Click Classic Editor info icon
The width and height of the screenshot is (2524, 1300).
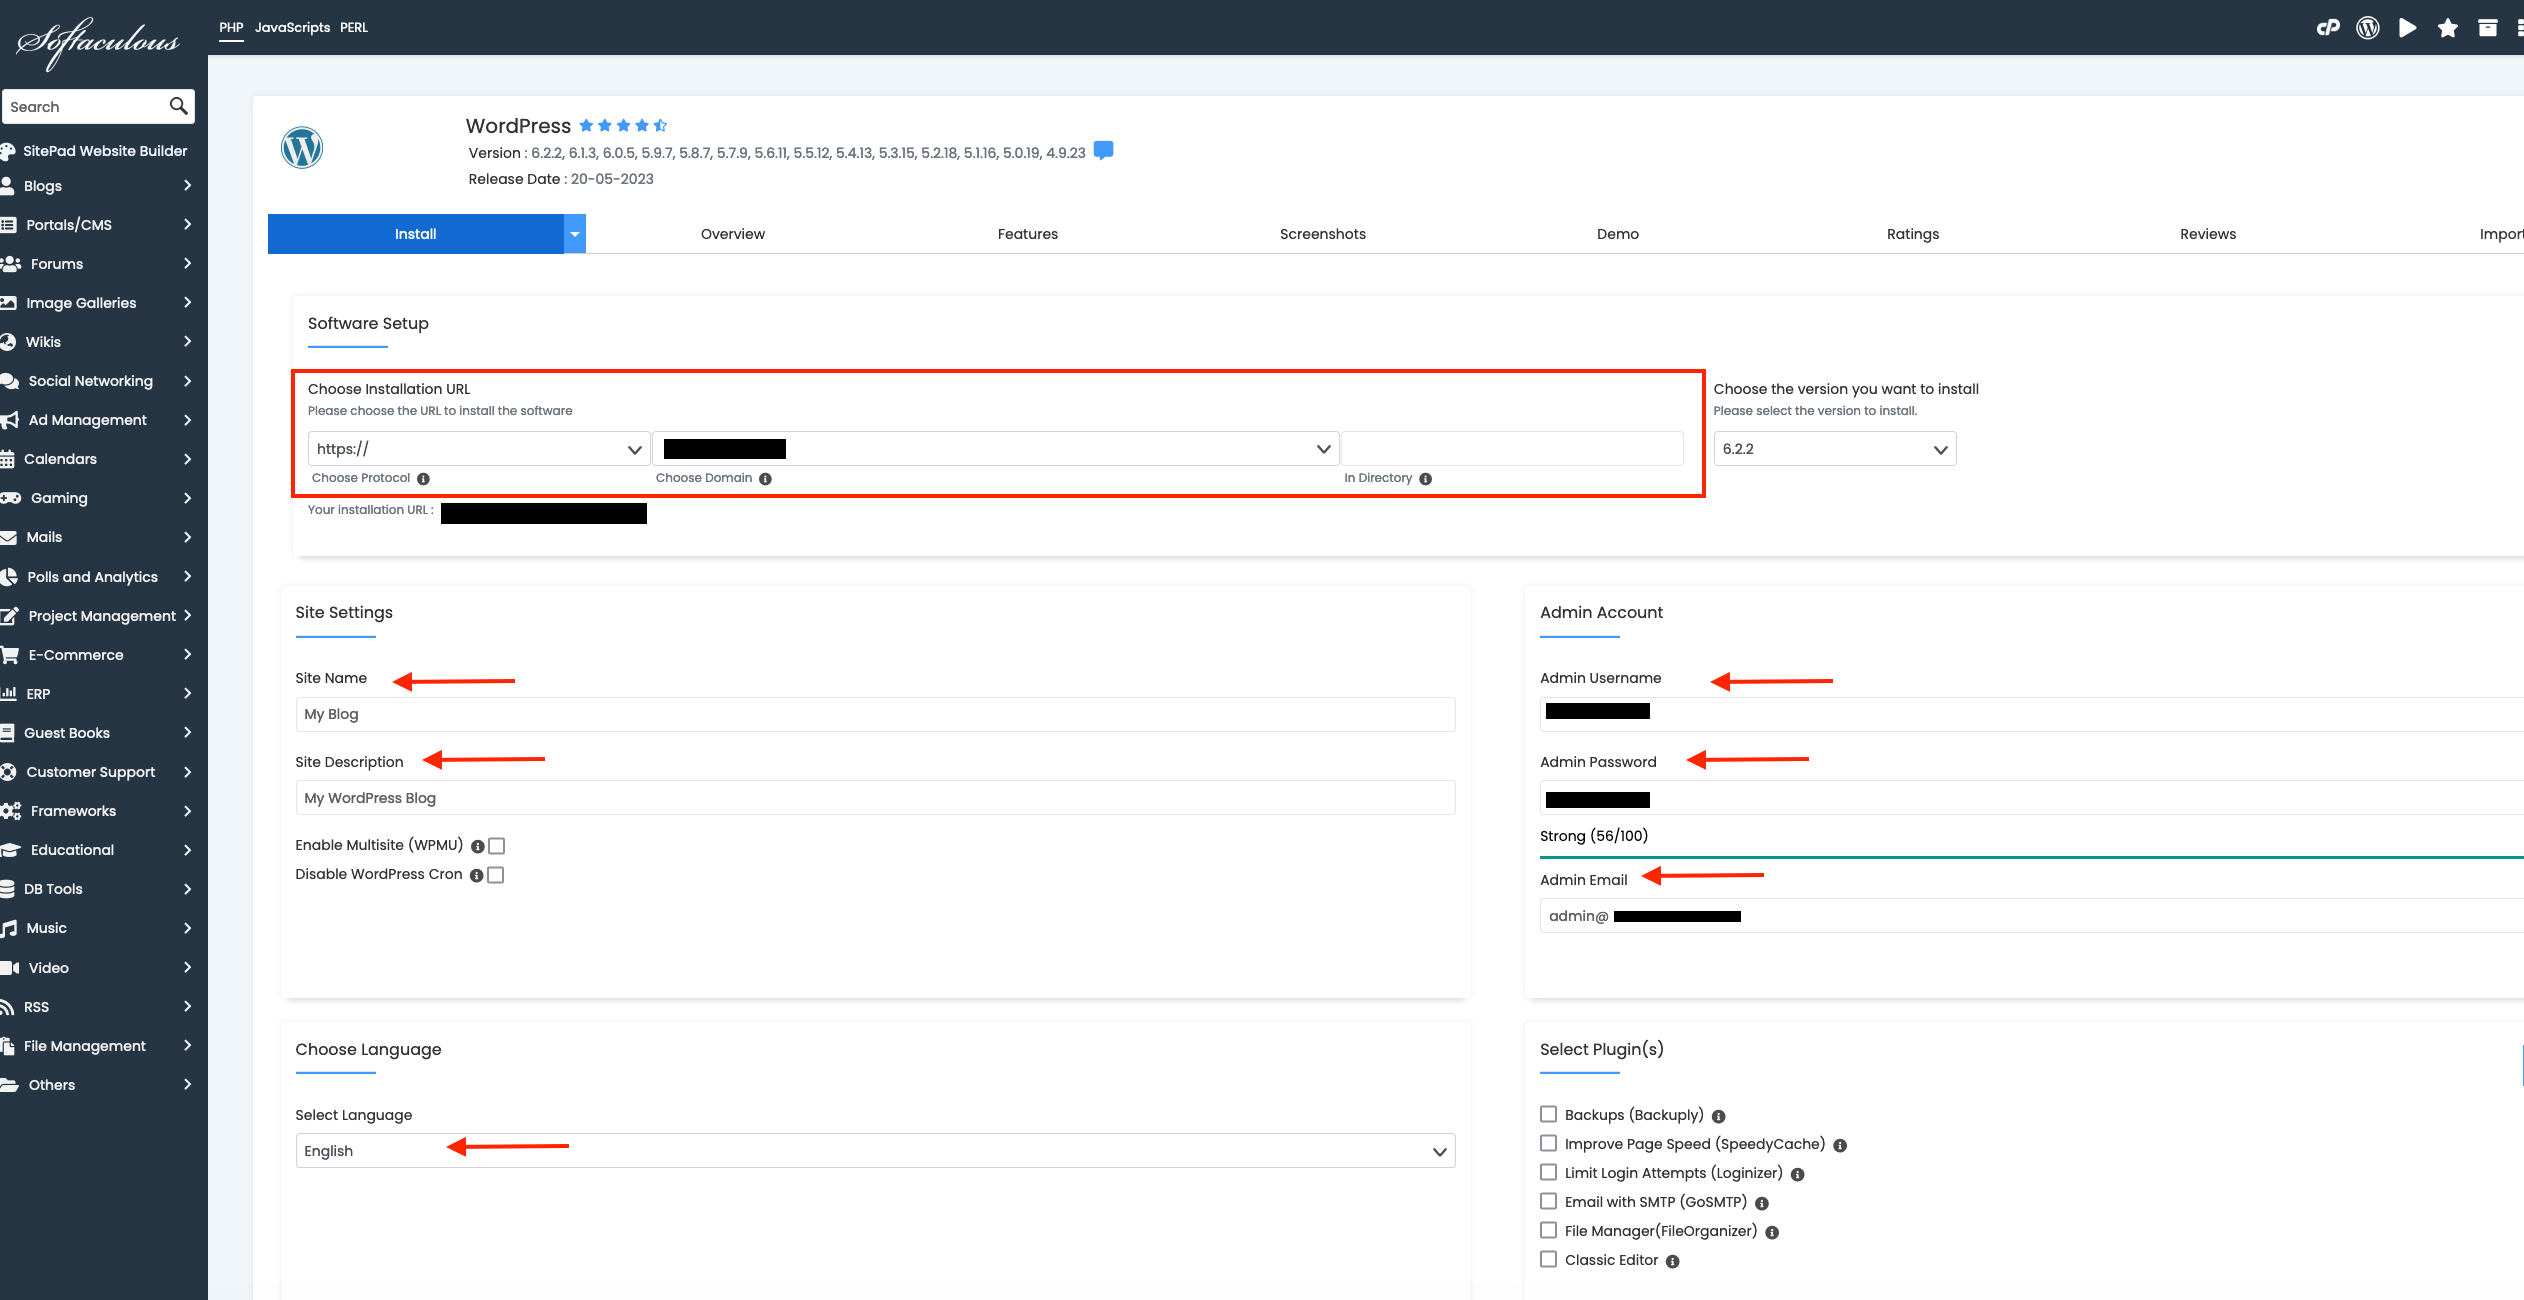tap(1673, 1262)
